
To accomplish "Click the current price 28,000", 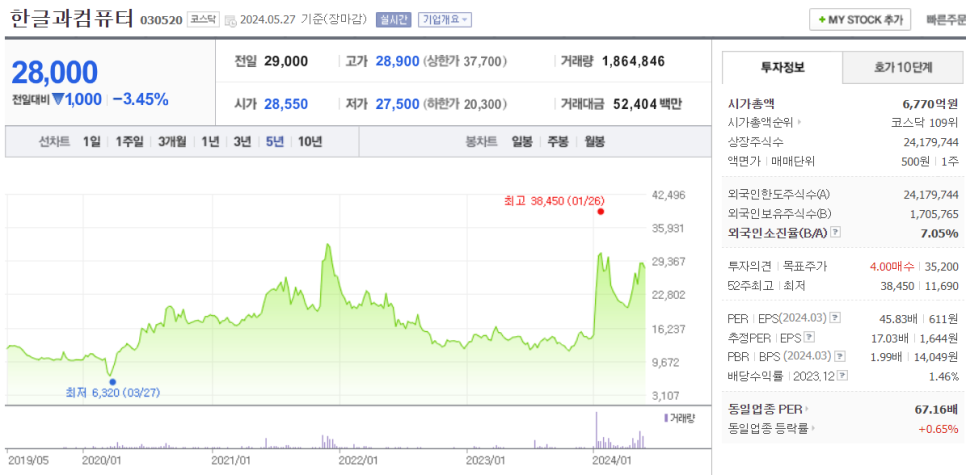I will tap(55, 72).
